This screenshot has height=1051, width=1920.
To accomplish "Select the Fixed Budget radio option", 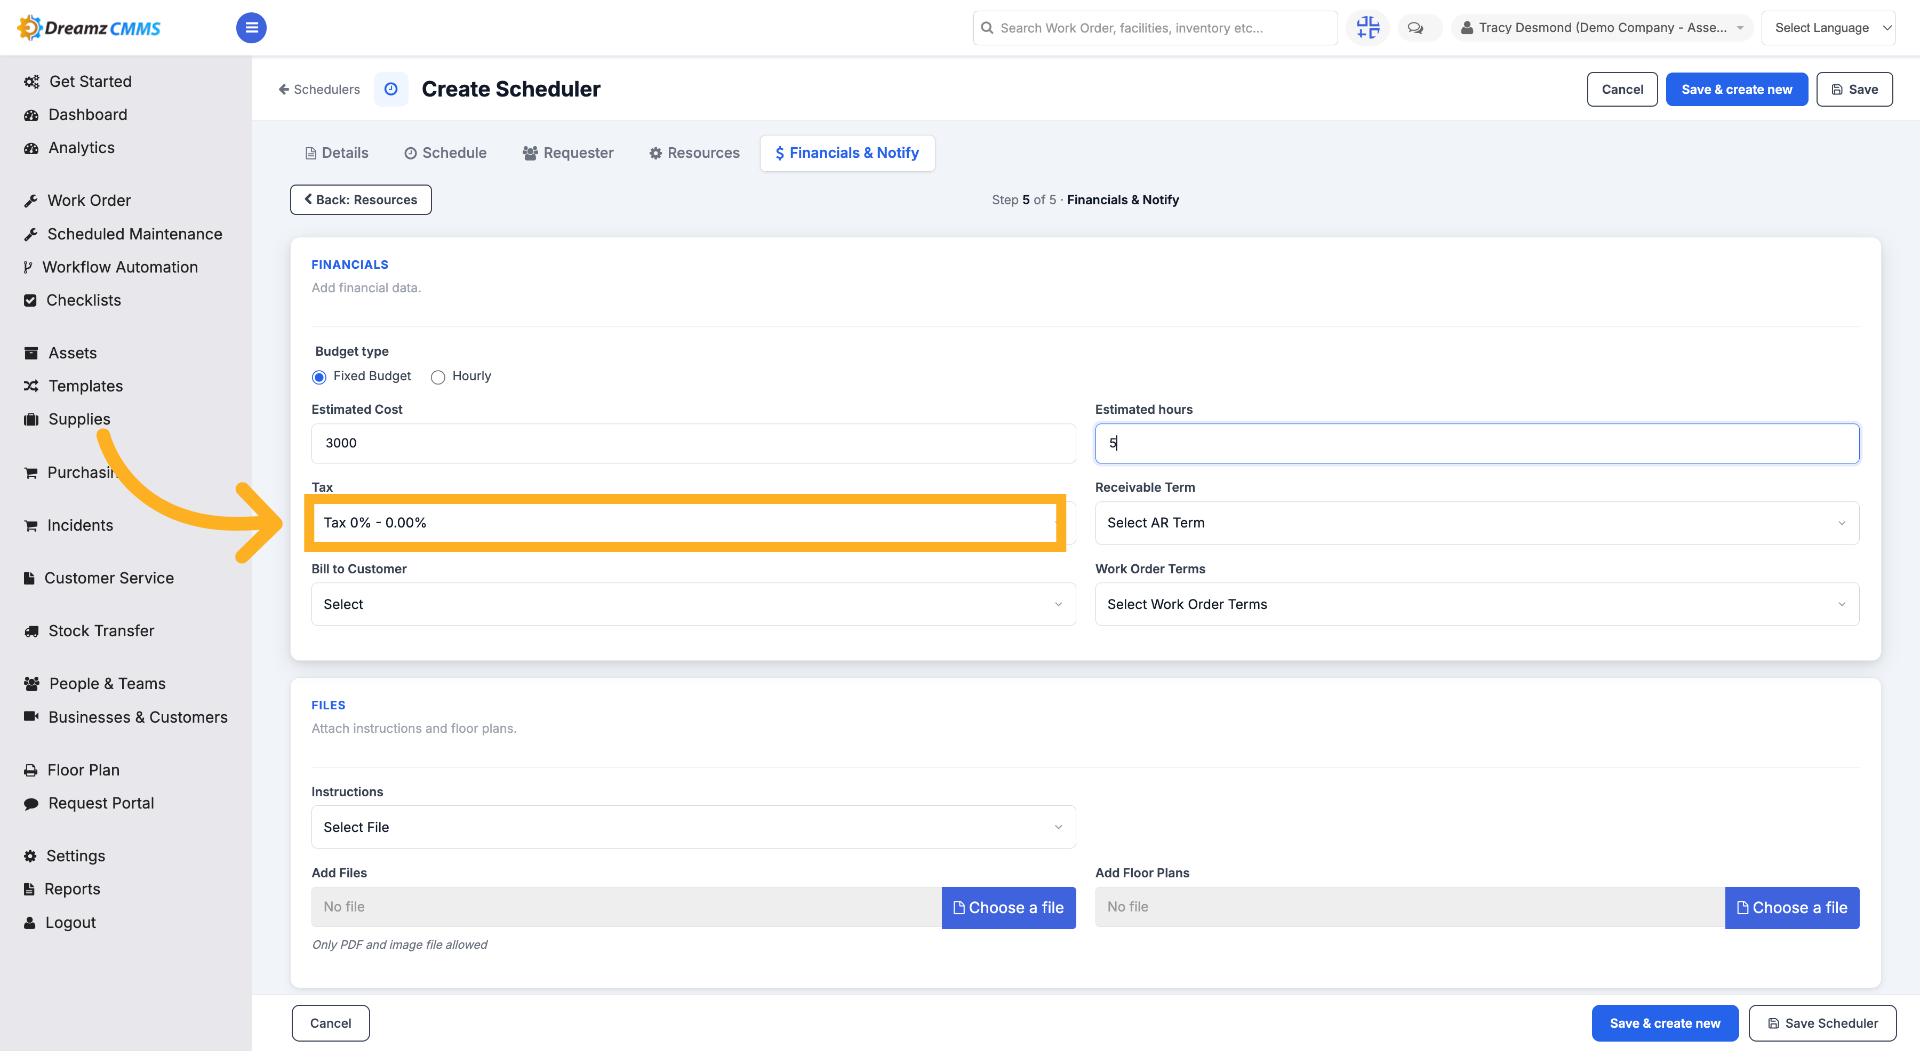I will coord(319,377).
